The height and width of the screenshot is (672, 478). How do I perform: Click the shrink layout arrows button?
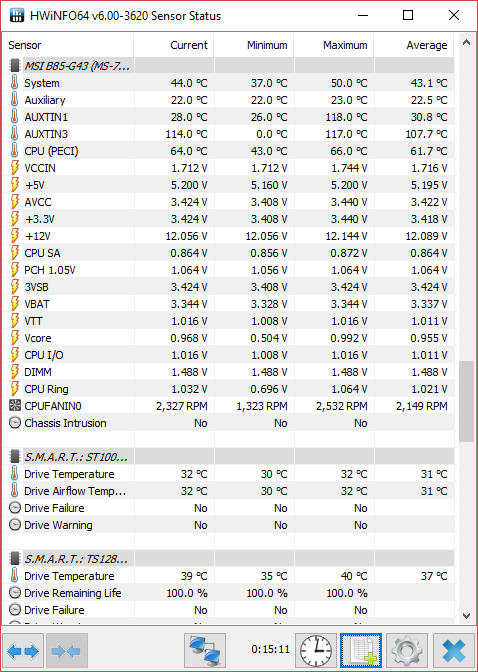tap(67, 651)
